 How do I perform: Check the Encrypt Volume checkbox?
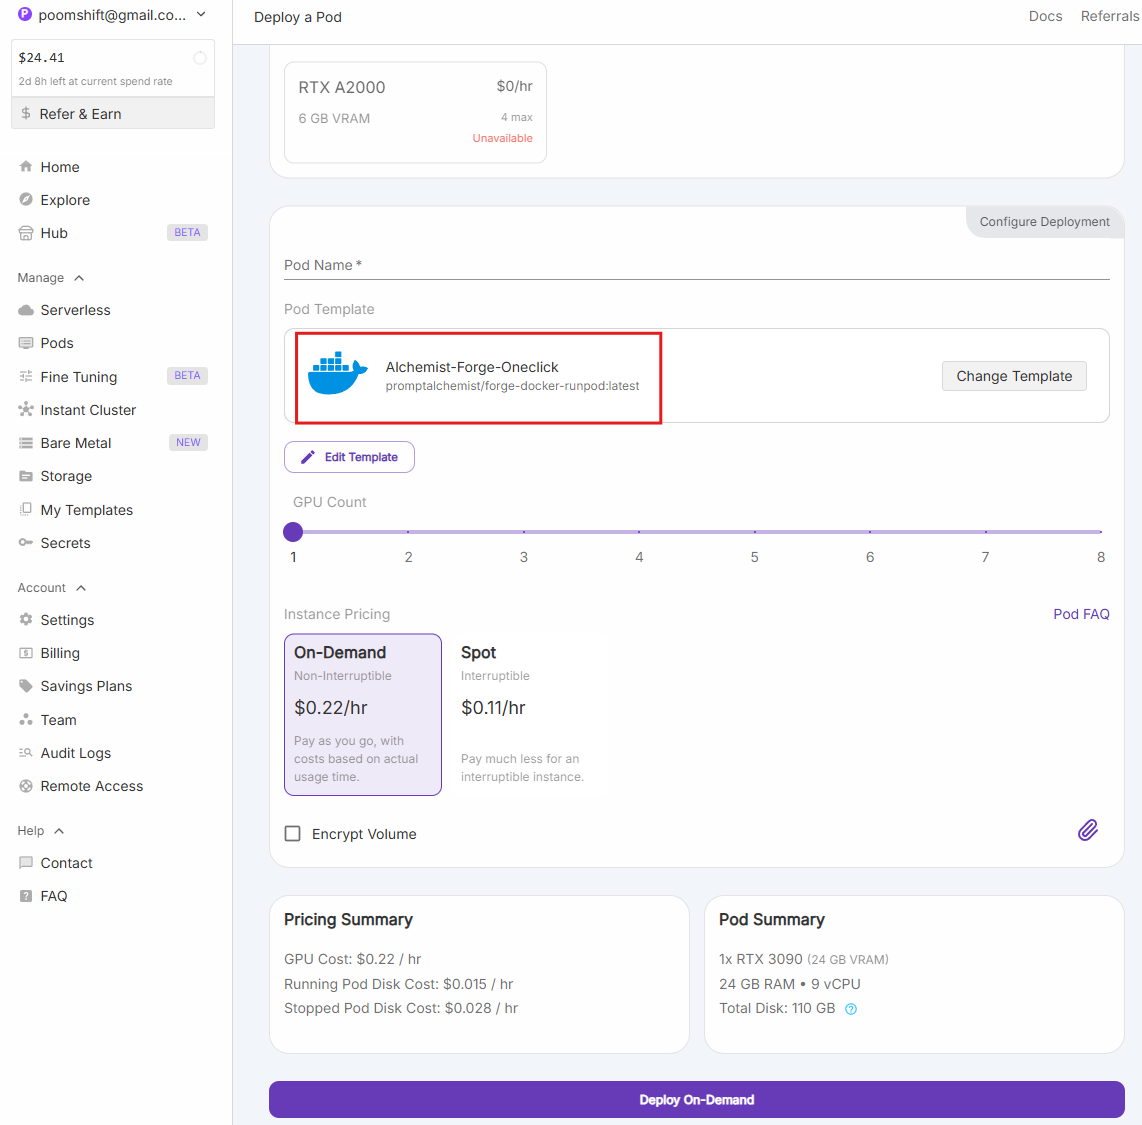[x=293, y=834]
